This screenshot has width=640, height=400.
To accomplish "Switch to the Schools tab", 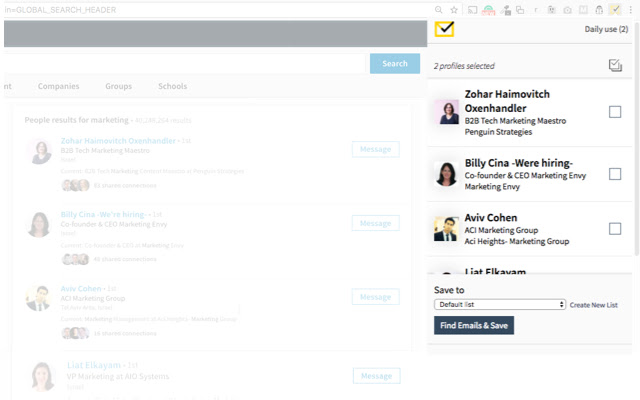I will click(x=172, y=86).
